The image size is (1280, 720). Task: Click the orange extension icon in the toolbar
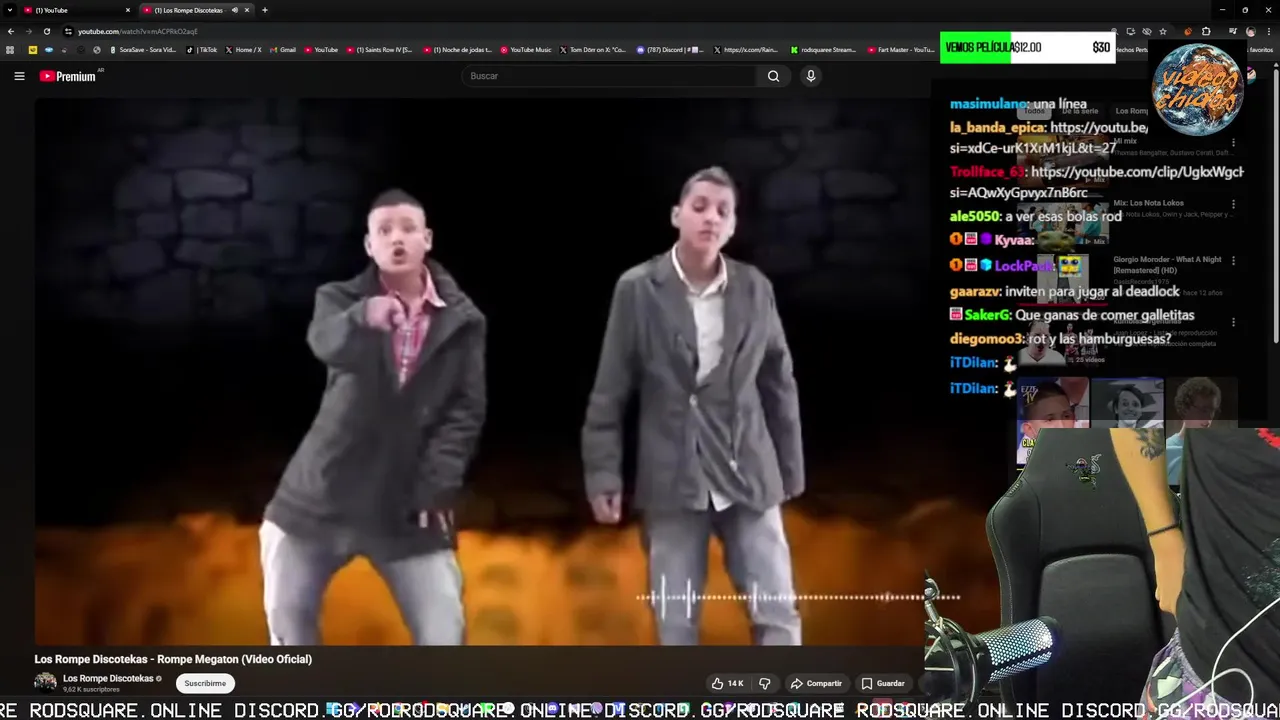click(1188, 31)
